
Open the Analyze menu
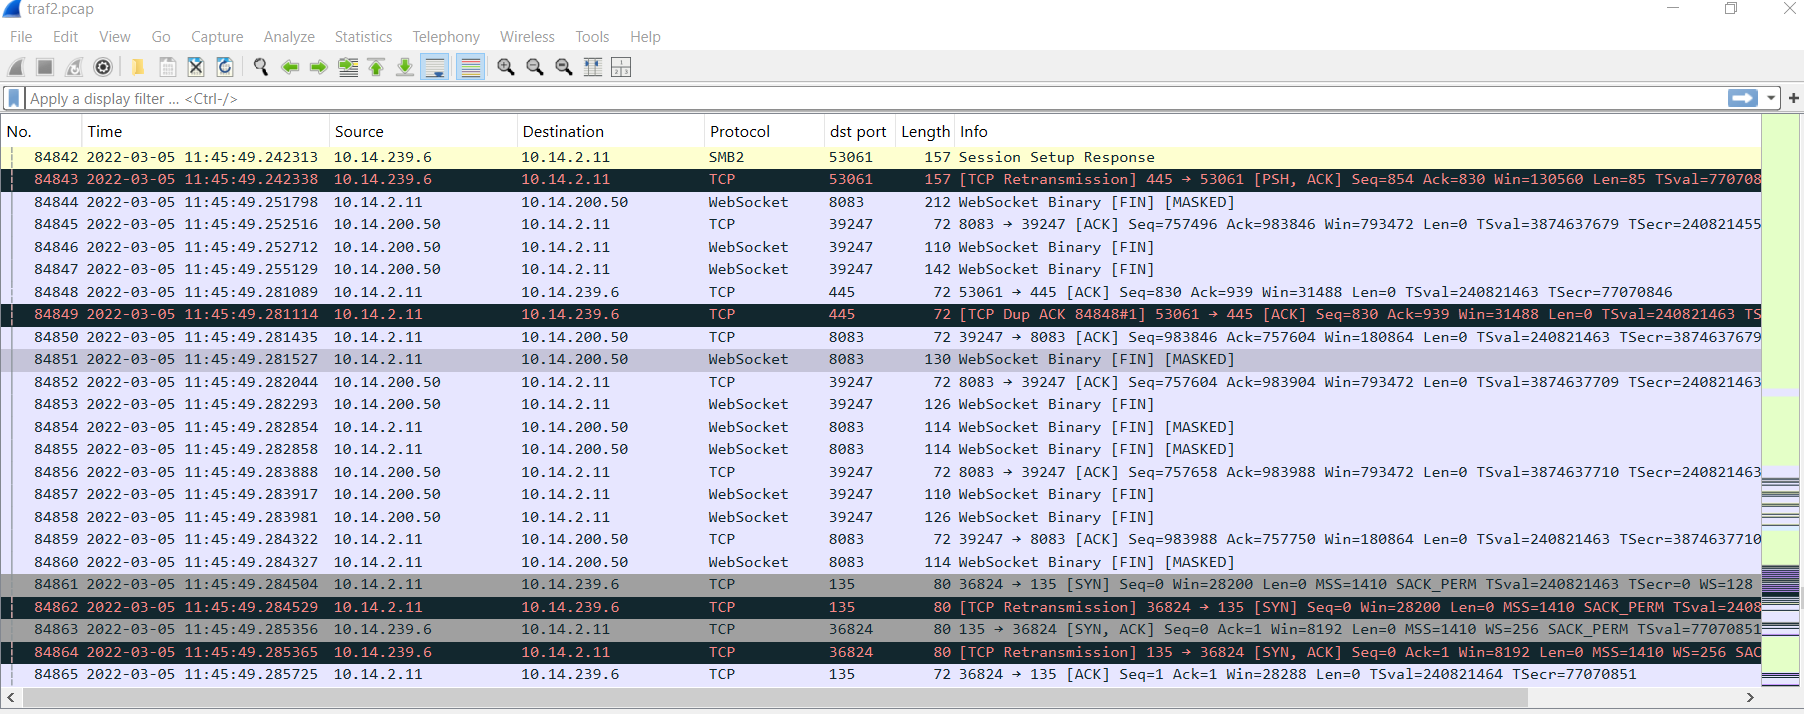[289, 37]
